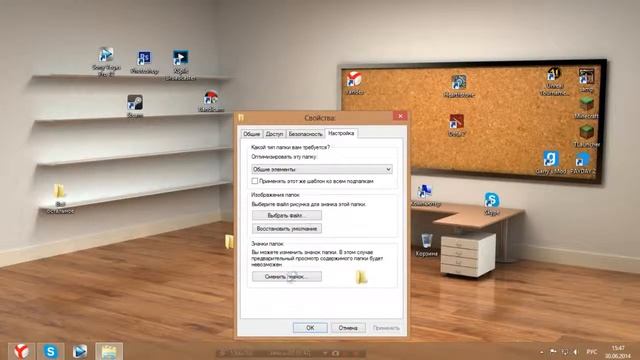Select the Unreal Tournament desktop shortcut
Viewport: 640px width, 360px height.
[x=554, y=81]
